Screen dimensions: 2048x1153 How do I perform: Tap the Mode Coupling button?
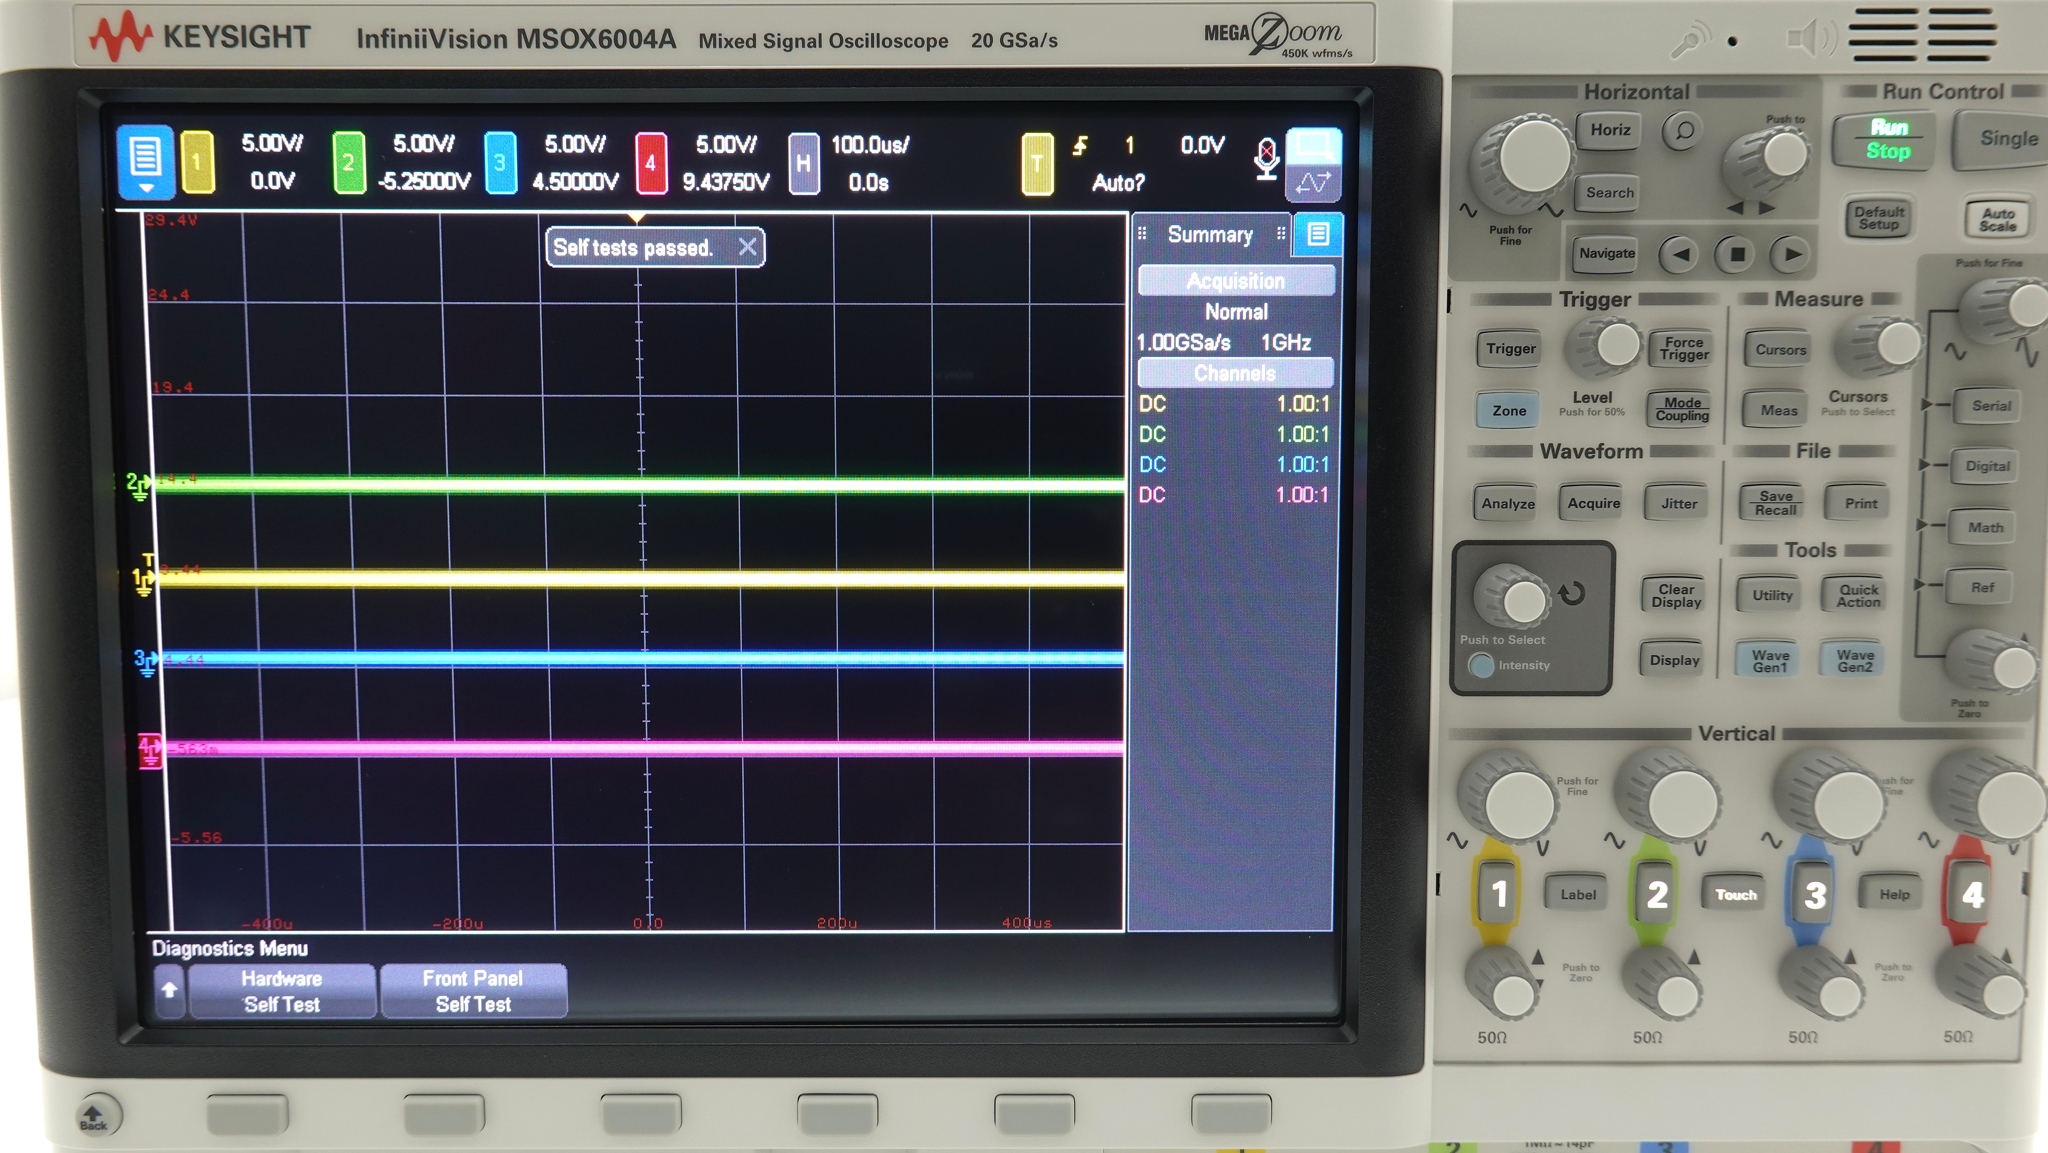(1682, 409)
